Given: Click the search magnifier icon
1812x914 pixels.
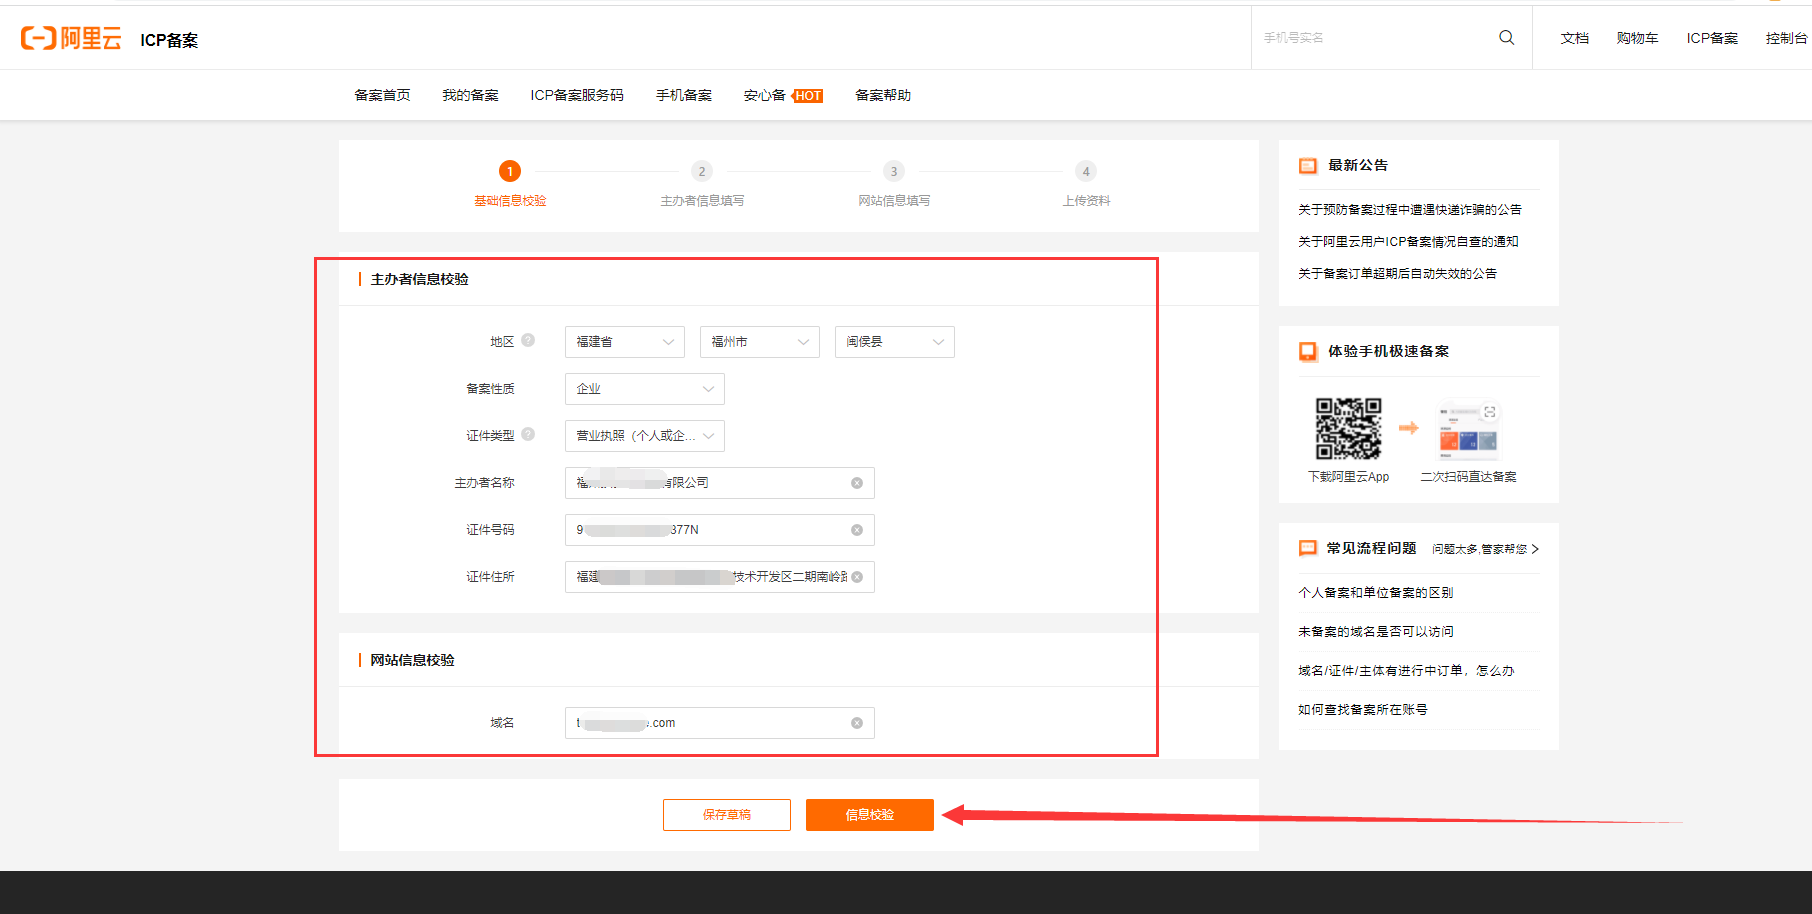Looking at the screenshot, I should (1506, 38).
